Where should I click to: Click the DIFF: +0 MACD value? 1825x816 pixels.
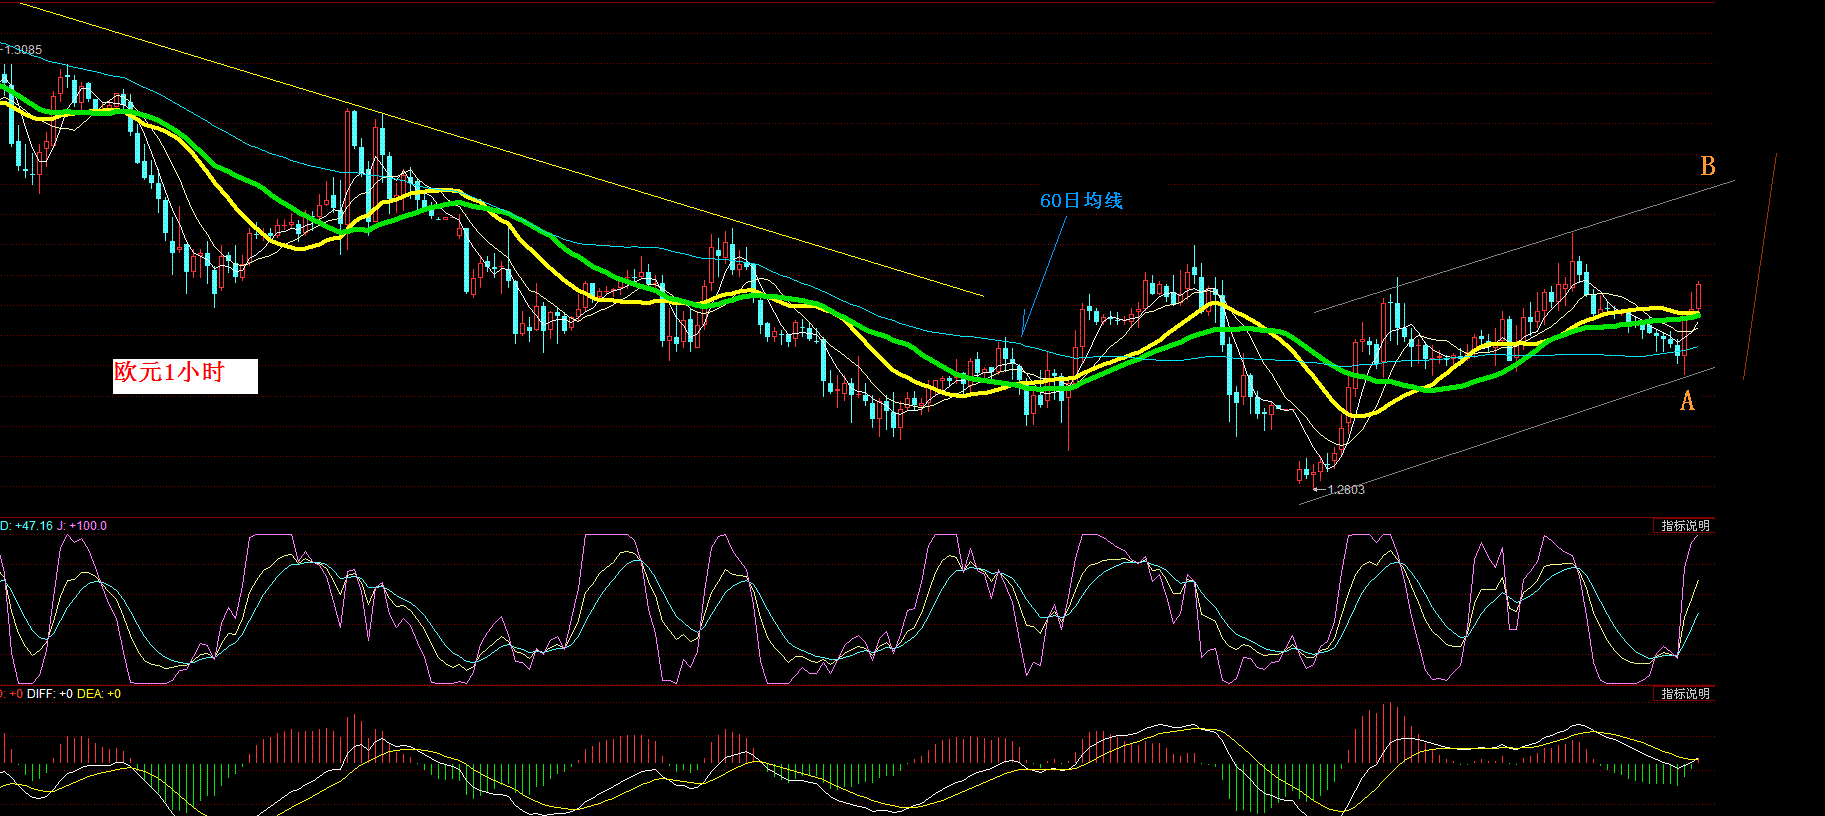[50, 694]
